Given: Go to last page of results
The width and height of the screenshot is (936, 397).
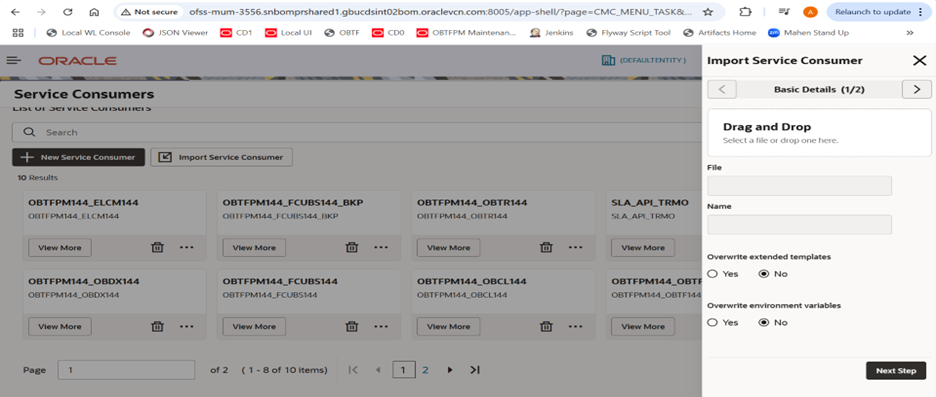Looking at the screenshot, I should tap(475, 370).
